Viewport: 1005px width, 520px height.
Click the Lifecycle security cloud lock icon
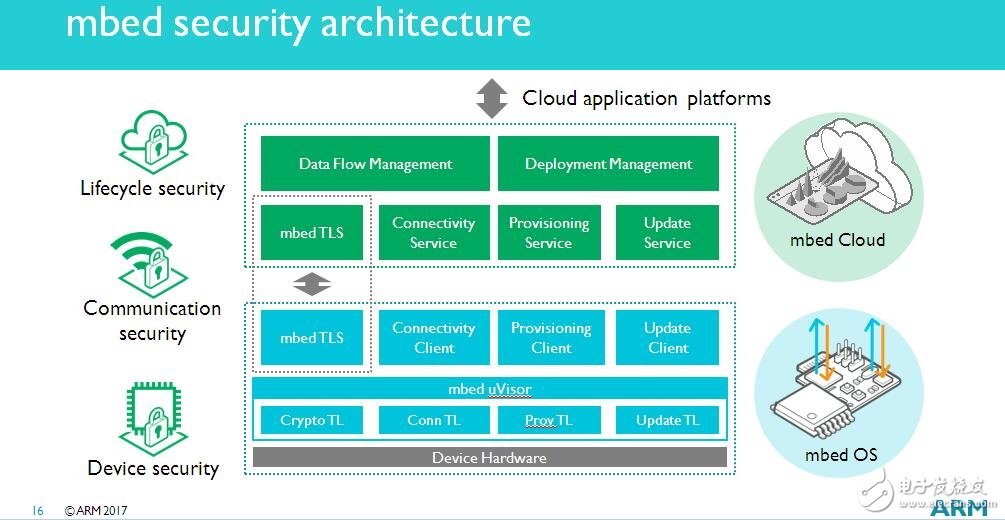[154, 142]
